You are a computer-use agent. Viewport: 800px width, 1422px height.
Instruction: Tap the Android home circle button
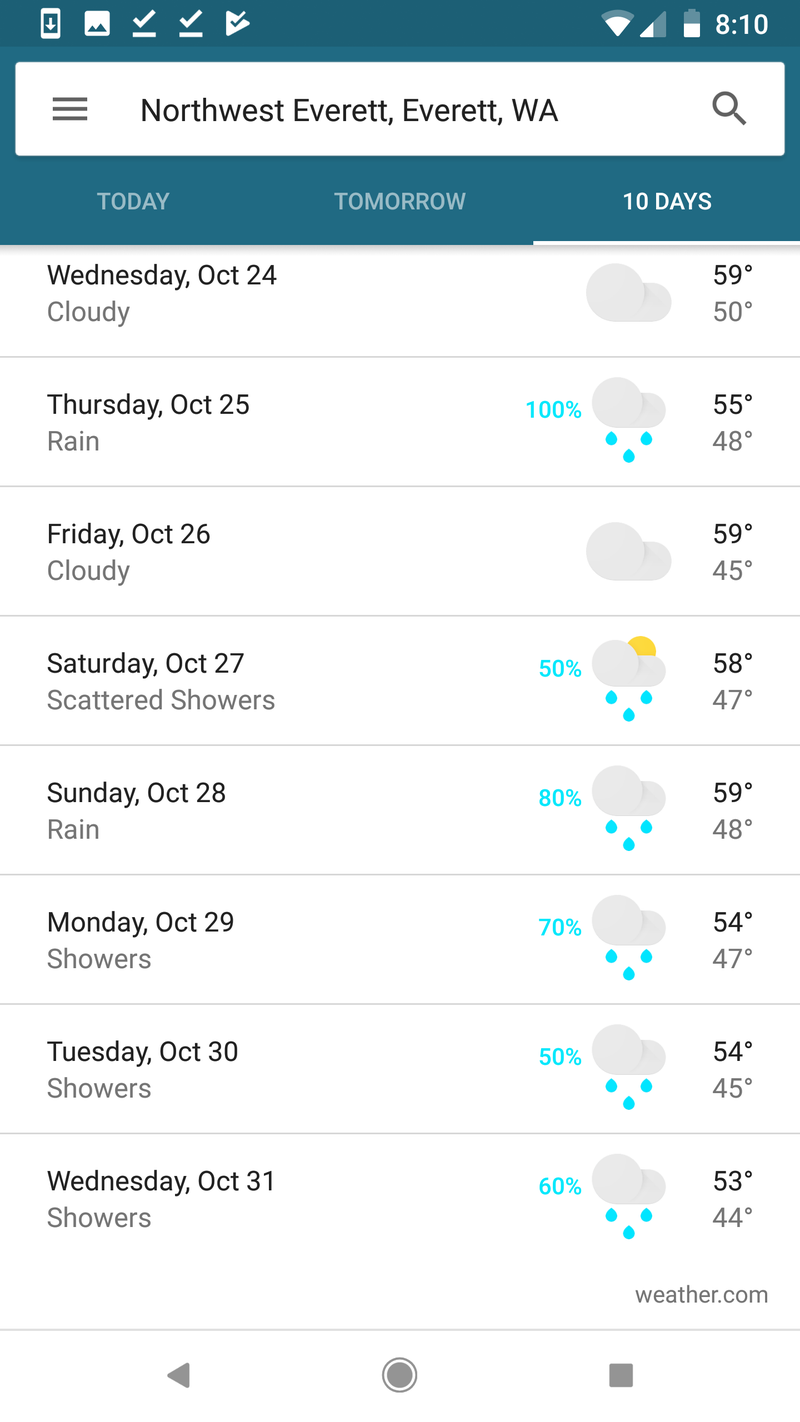[400, 1376]
